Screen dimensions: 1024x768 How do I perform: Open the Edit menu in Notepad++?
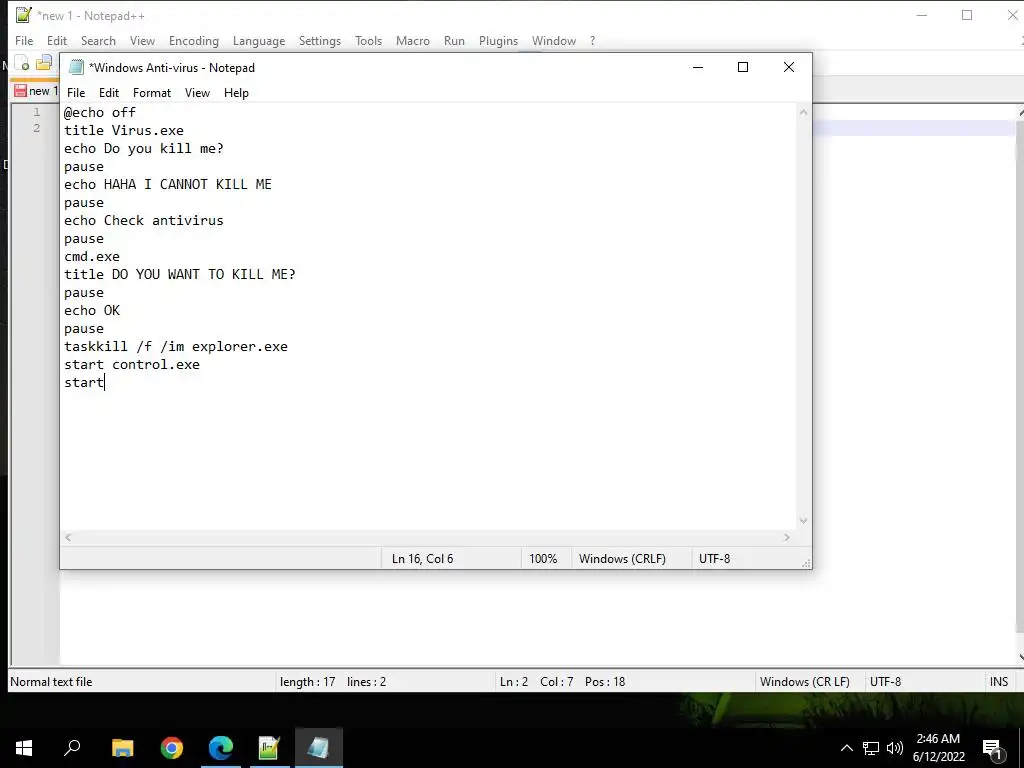point(57,40)
